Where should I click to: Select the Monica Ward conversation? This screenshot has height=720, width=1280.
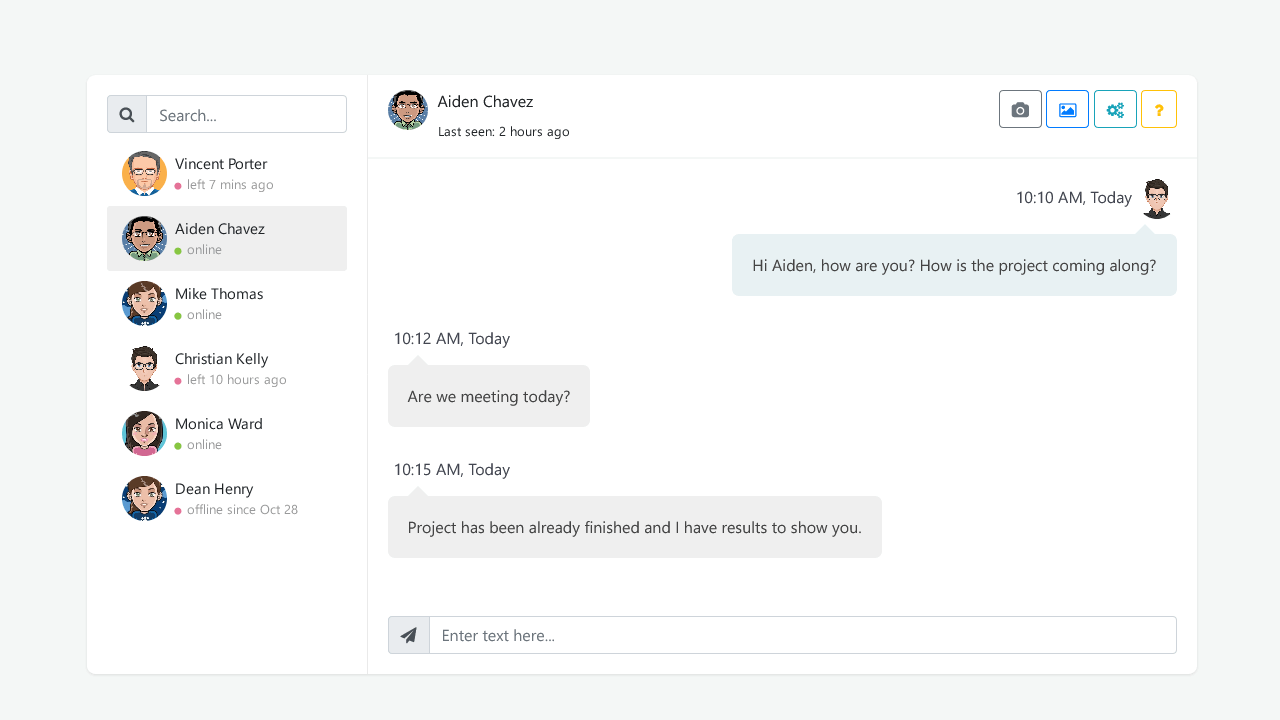click(227, 432)
